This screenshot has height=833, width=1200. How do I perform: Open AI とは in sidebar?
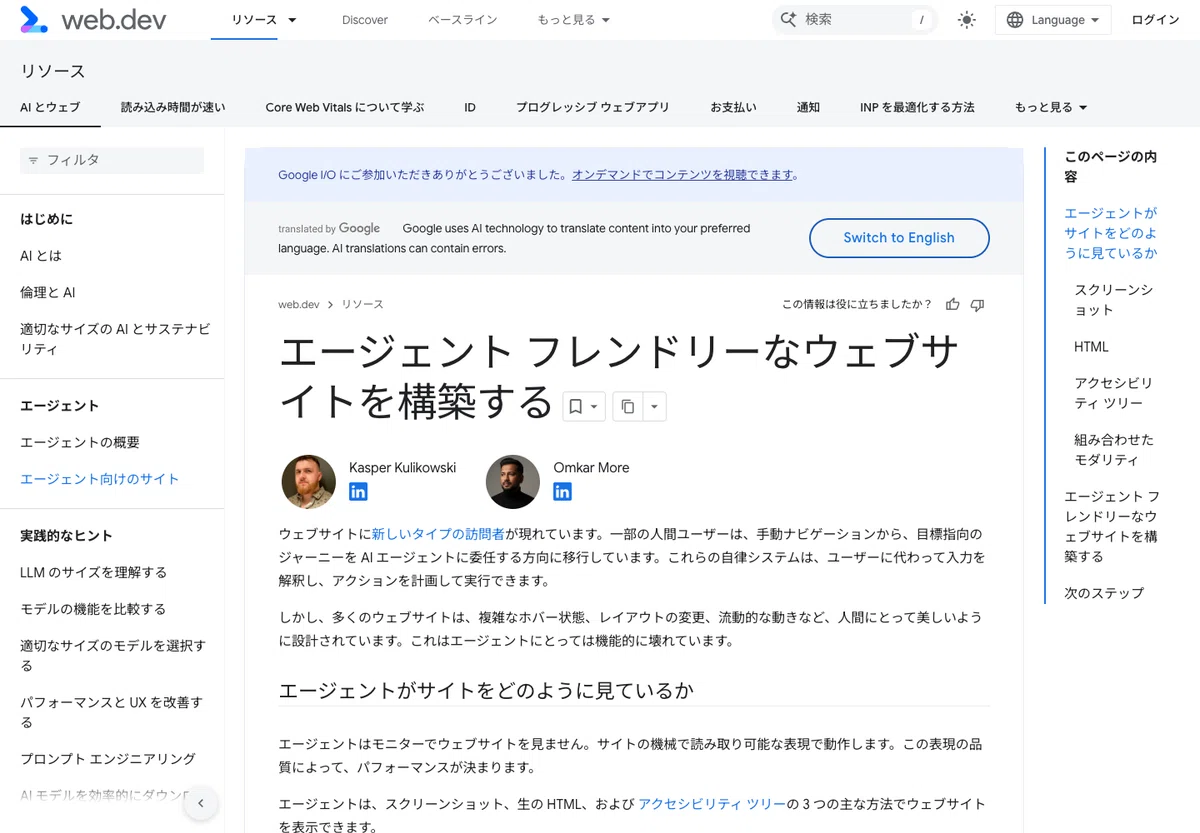(41, 256)
